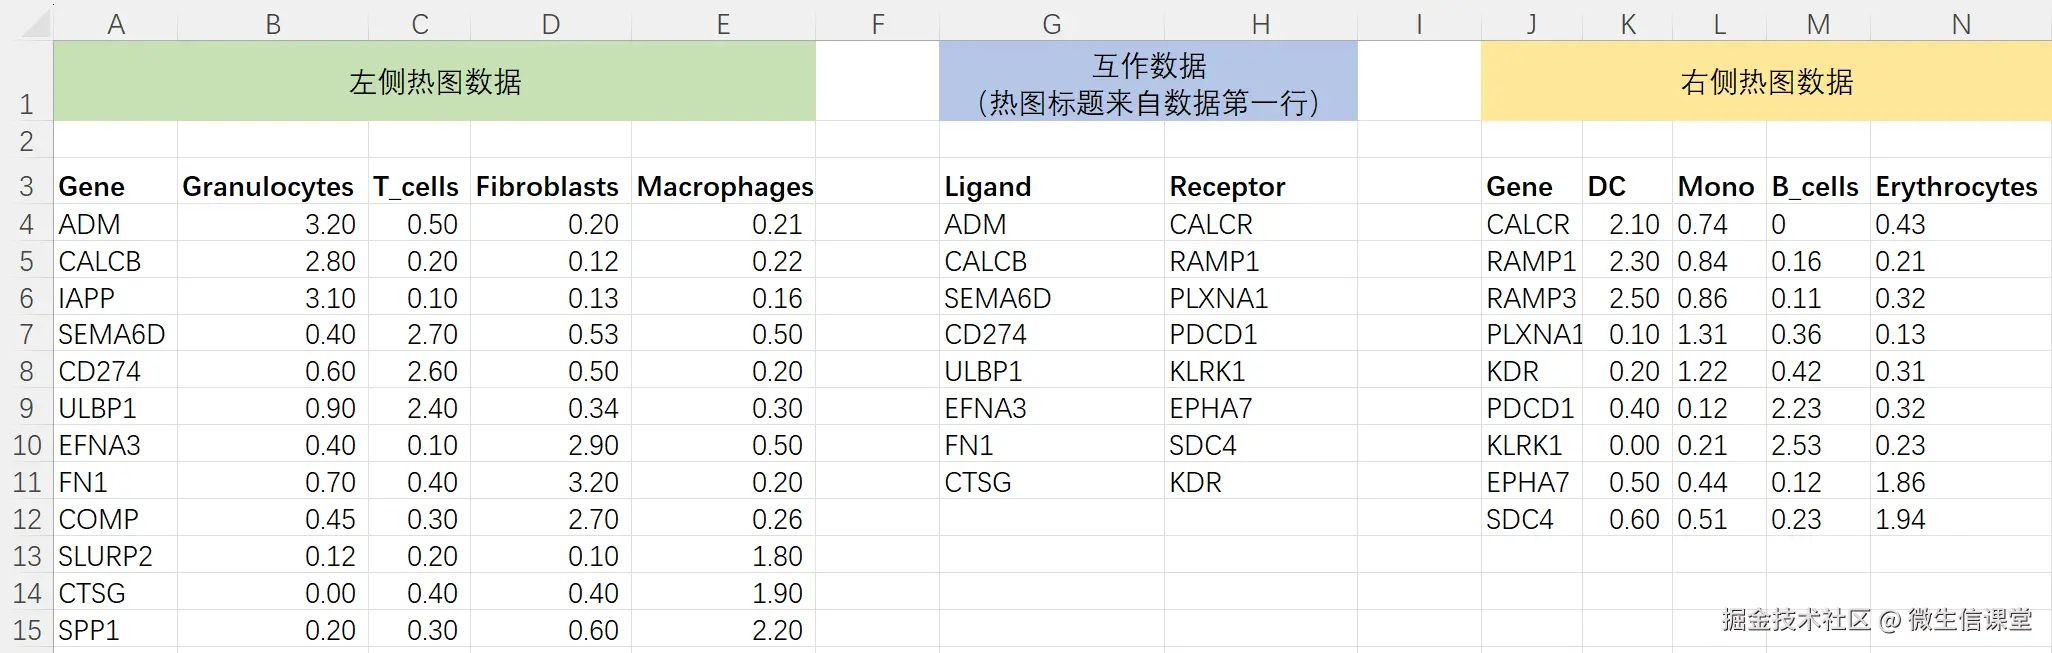Select row 15 header number
The height and width of the screenshot is (653, 2052).
click(27, 630)
